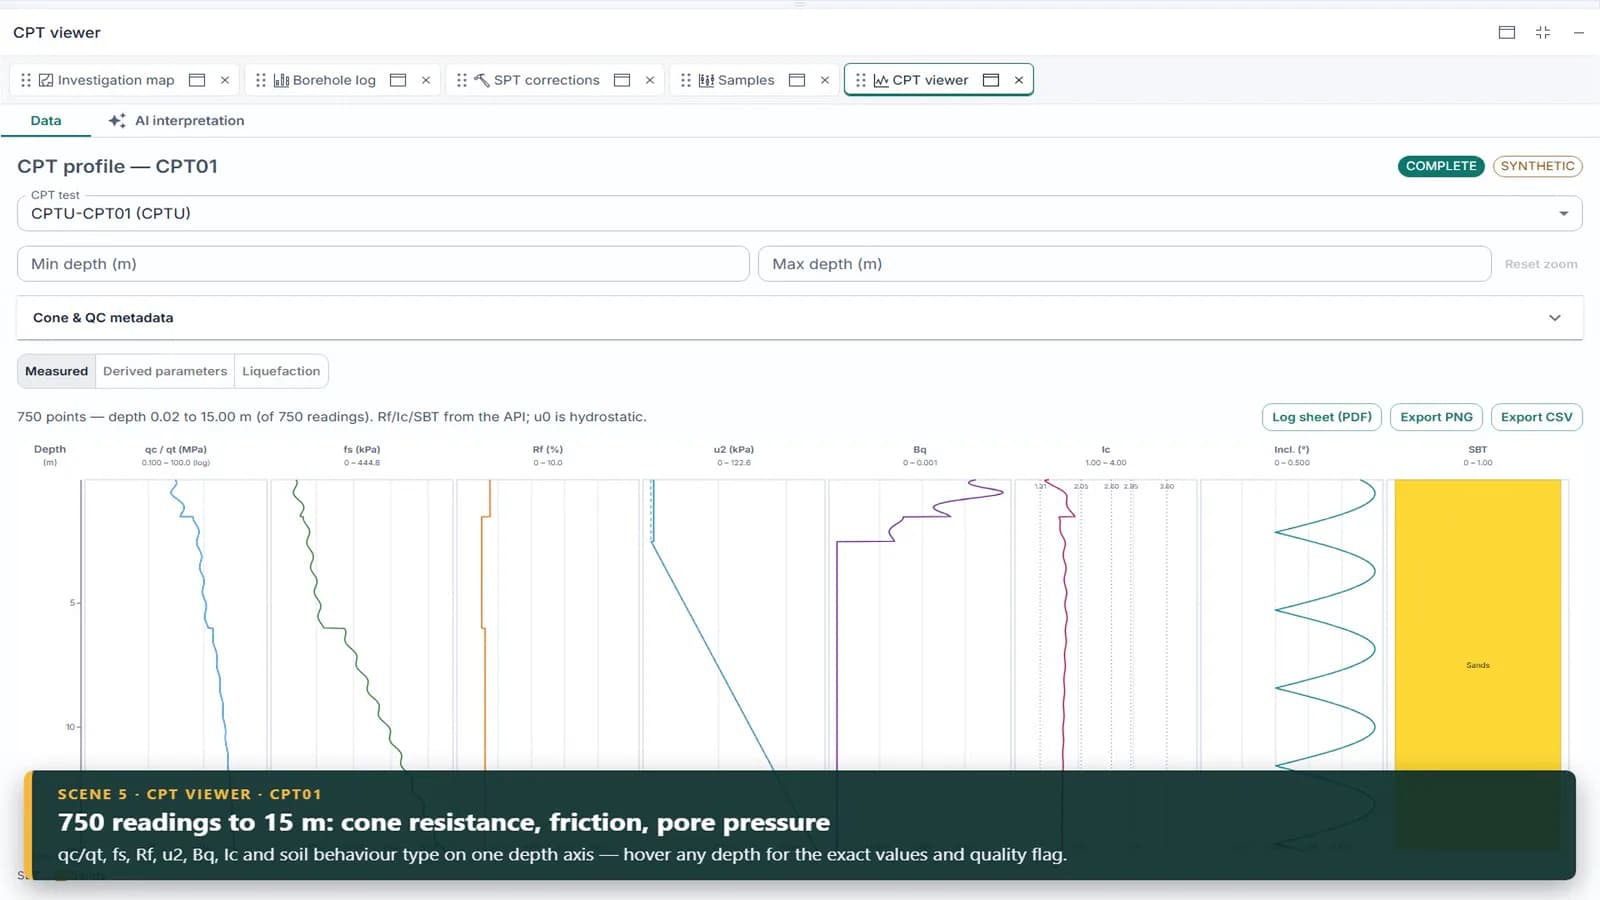Click the SYNTHETIC badge
Viewport: 1600px width, 900px height.
tap(1537, 166)
